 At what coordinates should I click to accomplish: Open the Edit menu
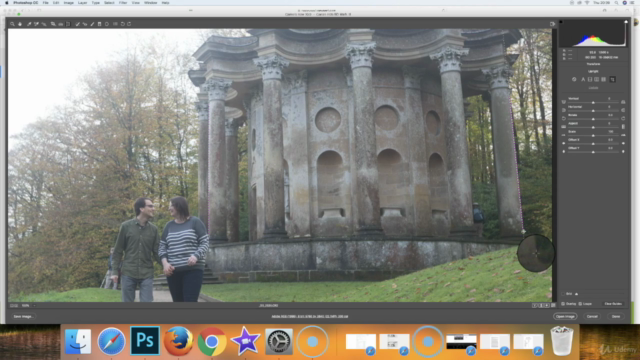[56, 3]
